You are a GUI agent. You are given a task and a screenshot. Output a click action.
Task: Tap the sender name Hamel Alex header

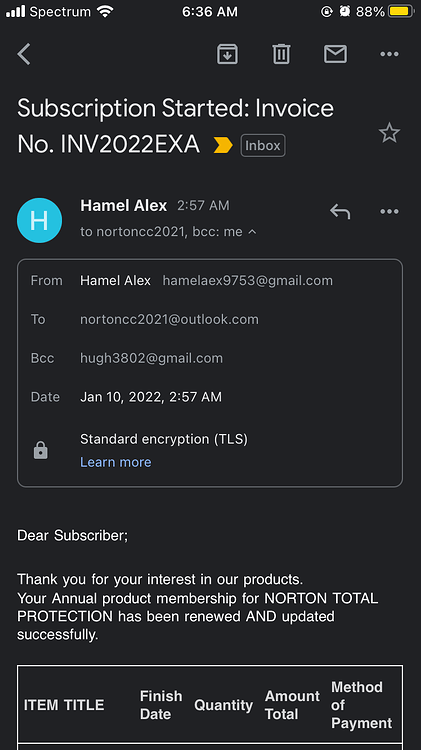[123, 206]
